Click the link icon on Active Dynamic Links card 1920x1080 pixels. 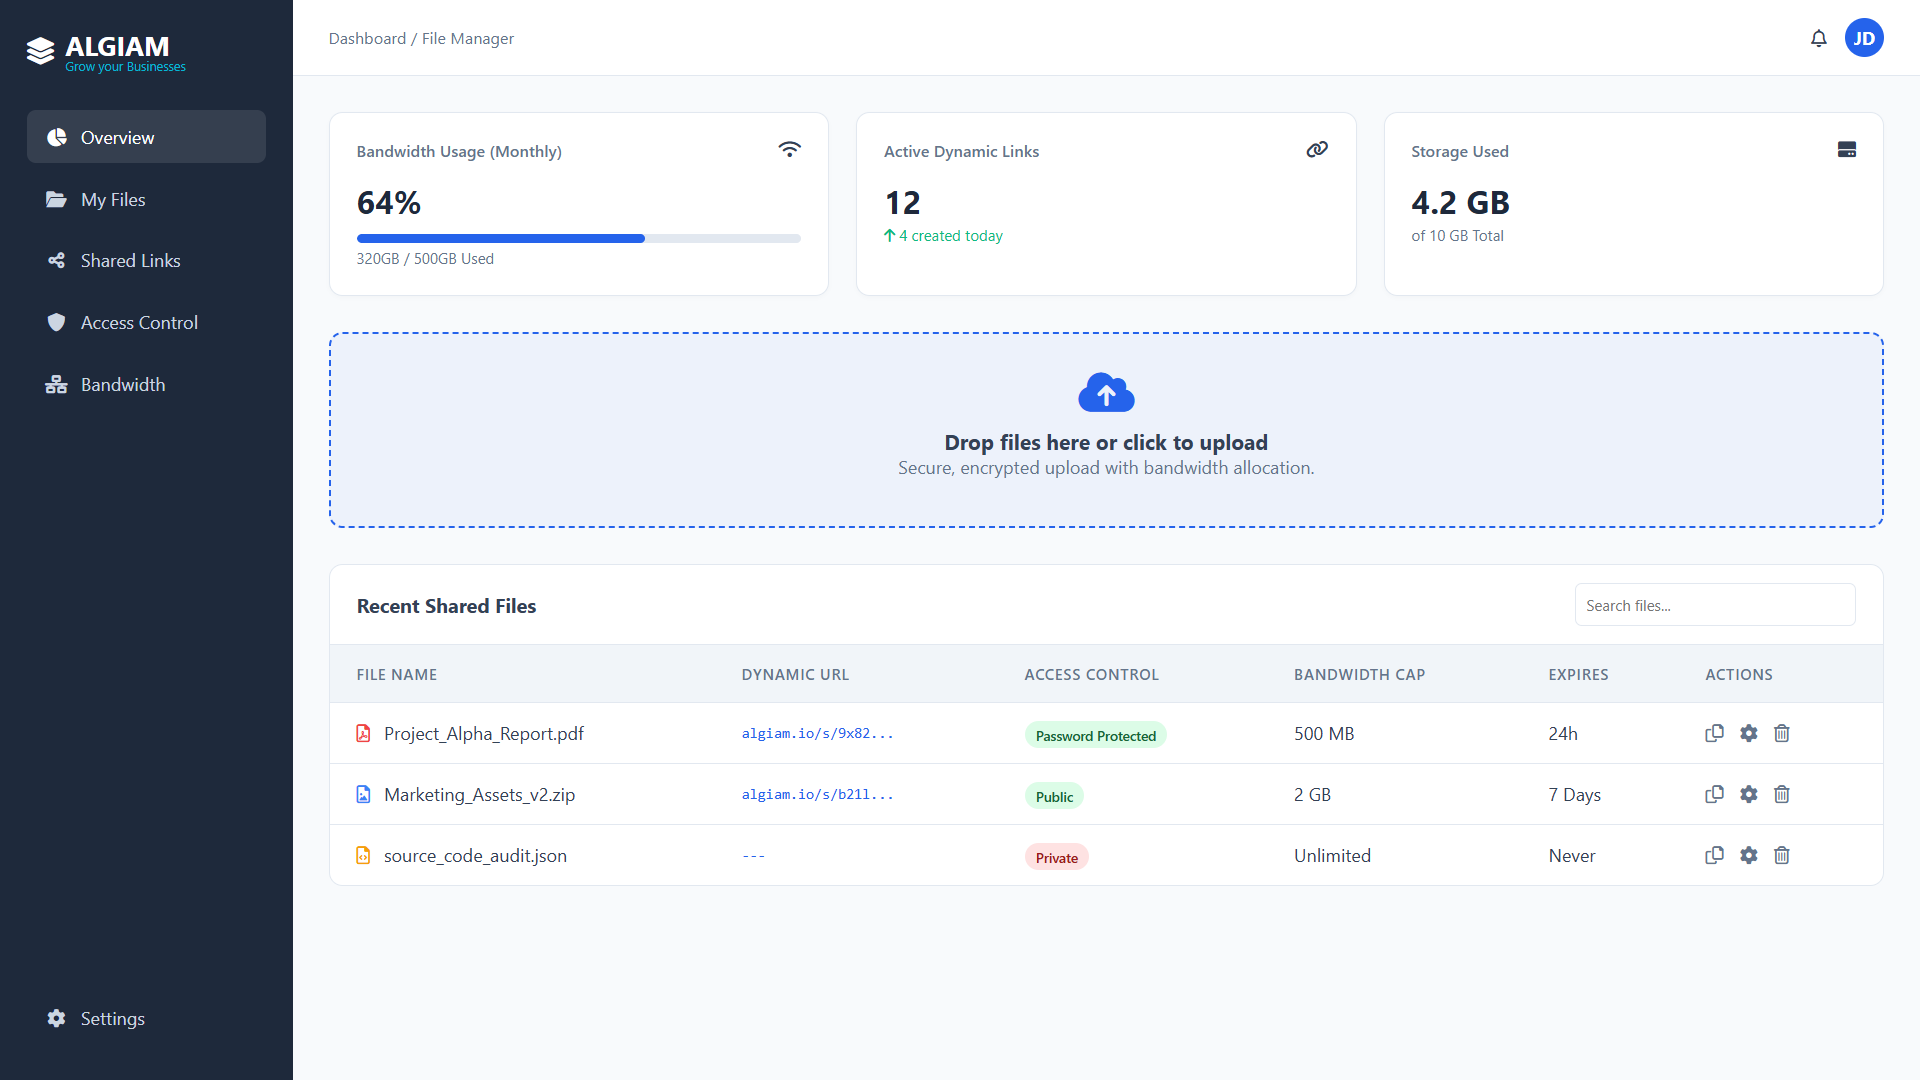[1317, 148]
